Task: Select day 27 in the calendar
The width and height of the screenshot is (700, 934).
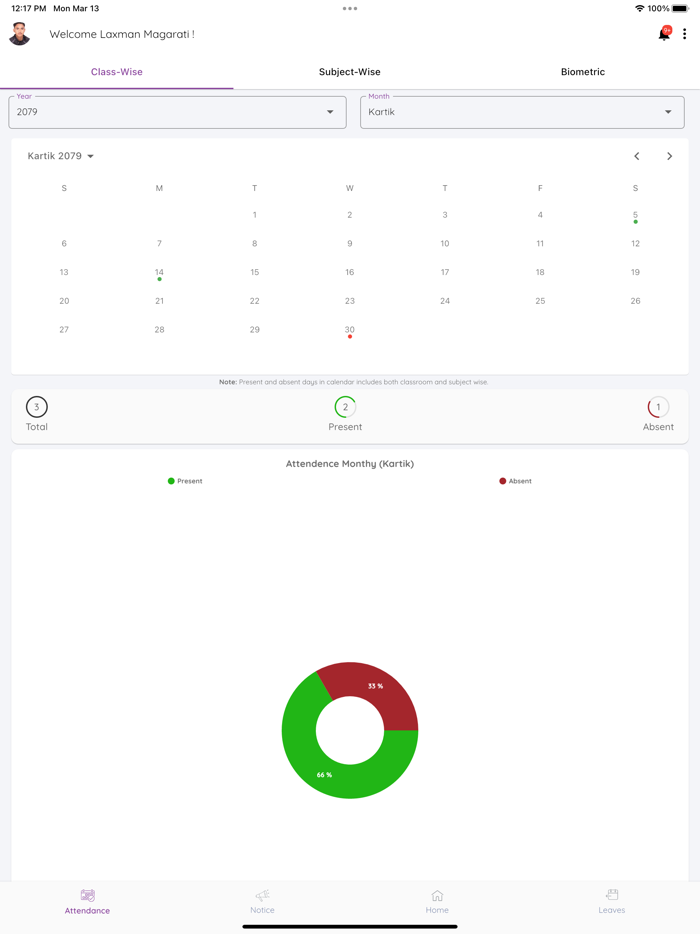Action: [x=64, y=329]
